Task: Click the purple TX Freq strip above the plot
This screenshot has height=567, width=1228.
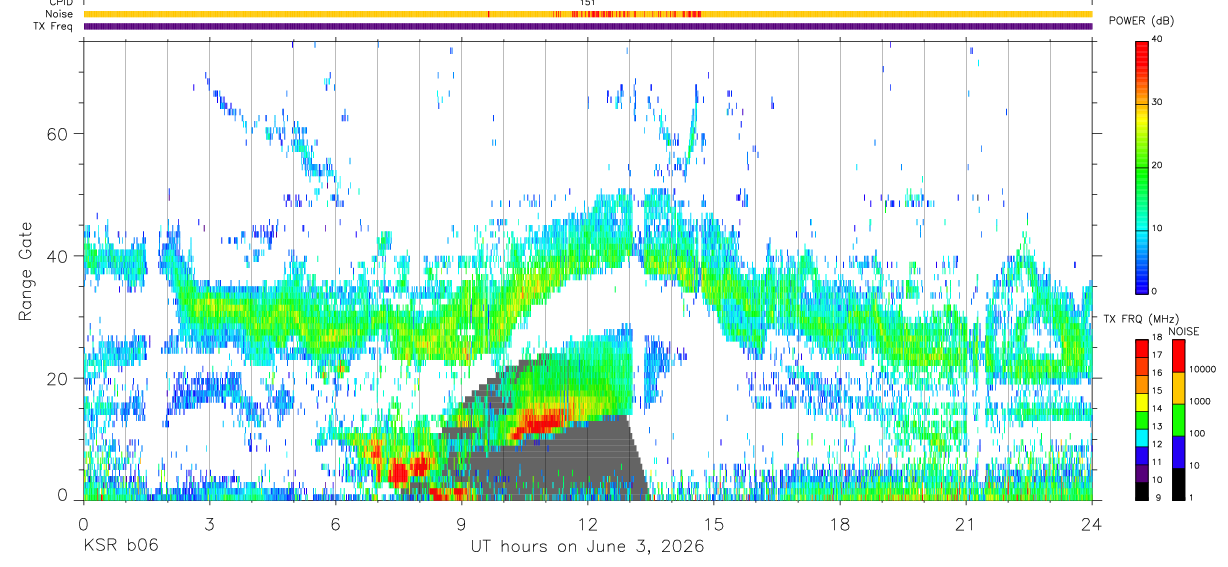Action: click(588, 26)
